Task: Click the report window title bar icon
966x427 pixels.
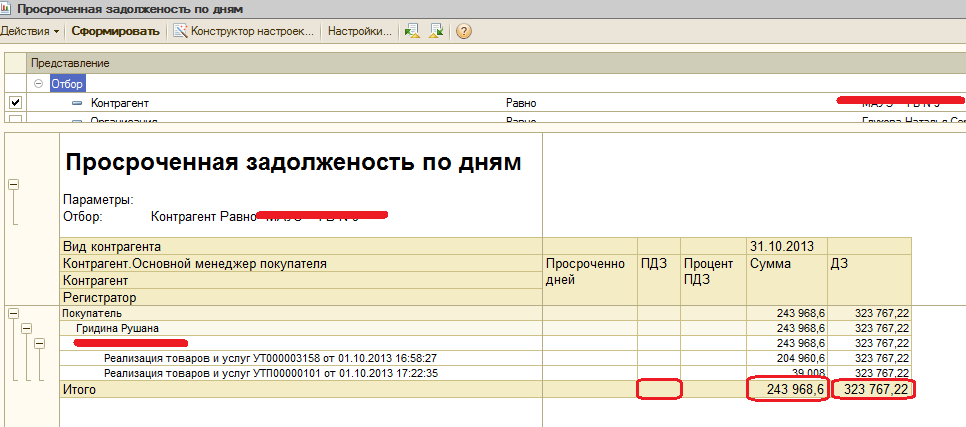Action: pos(8,8)
